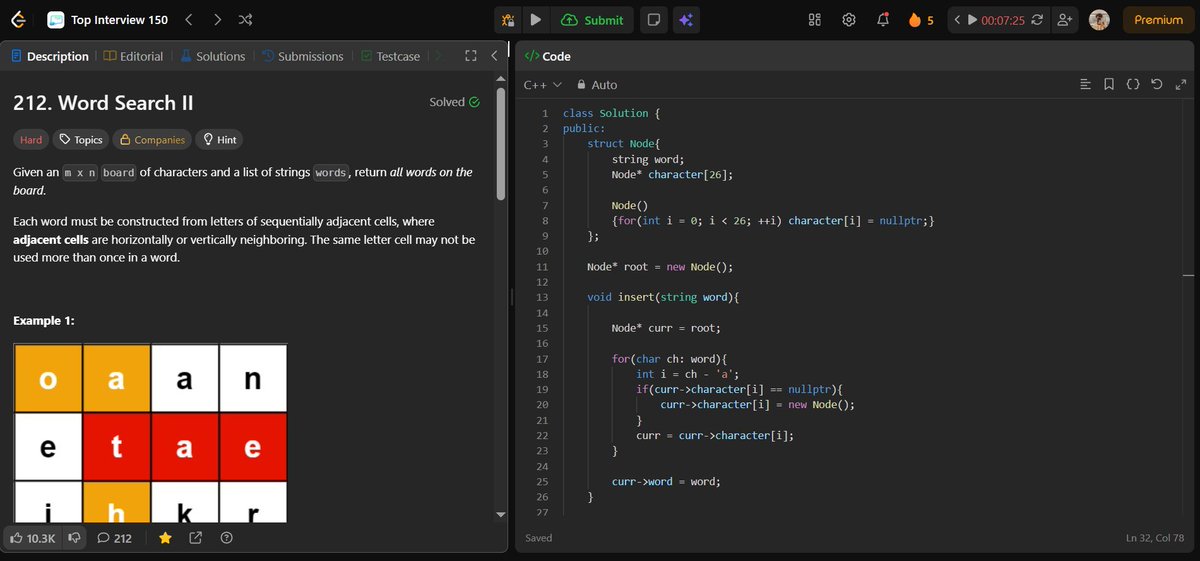Viewport: 1200px width, 561px height.
Task: Run the code with the play button
Action: tap(535, 20)
